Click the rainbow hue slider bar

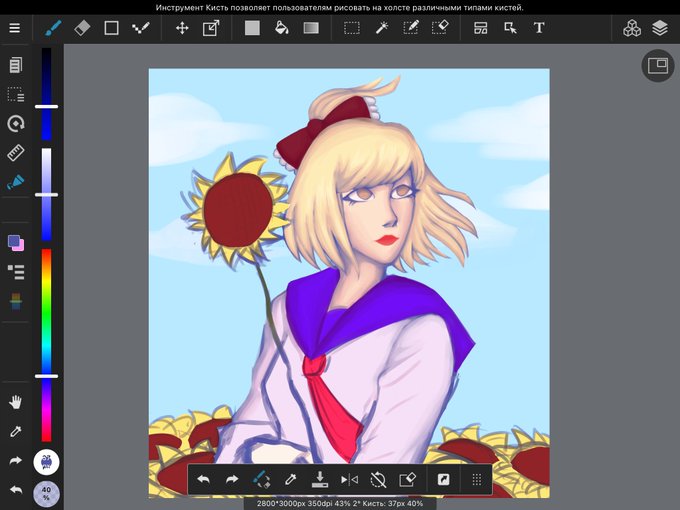pyautogui.click(x=46, y=345)
